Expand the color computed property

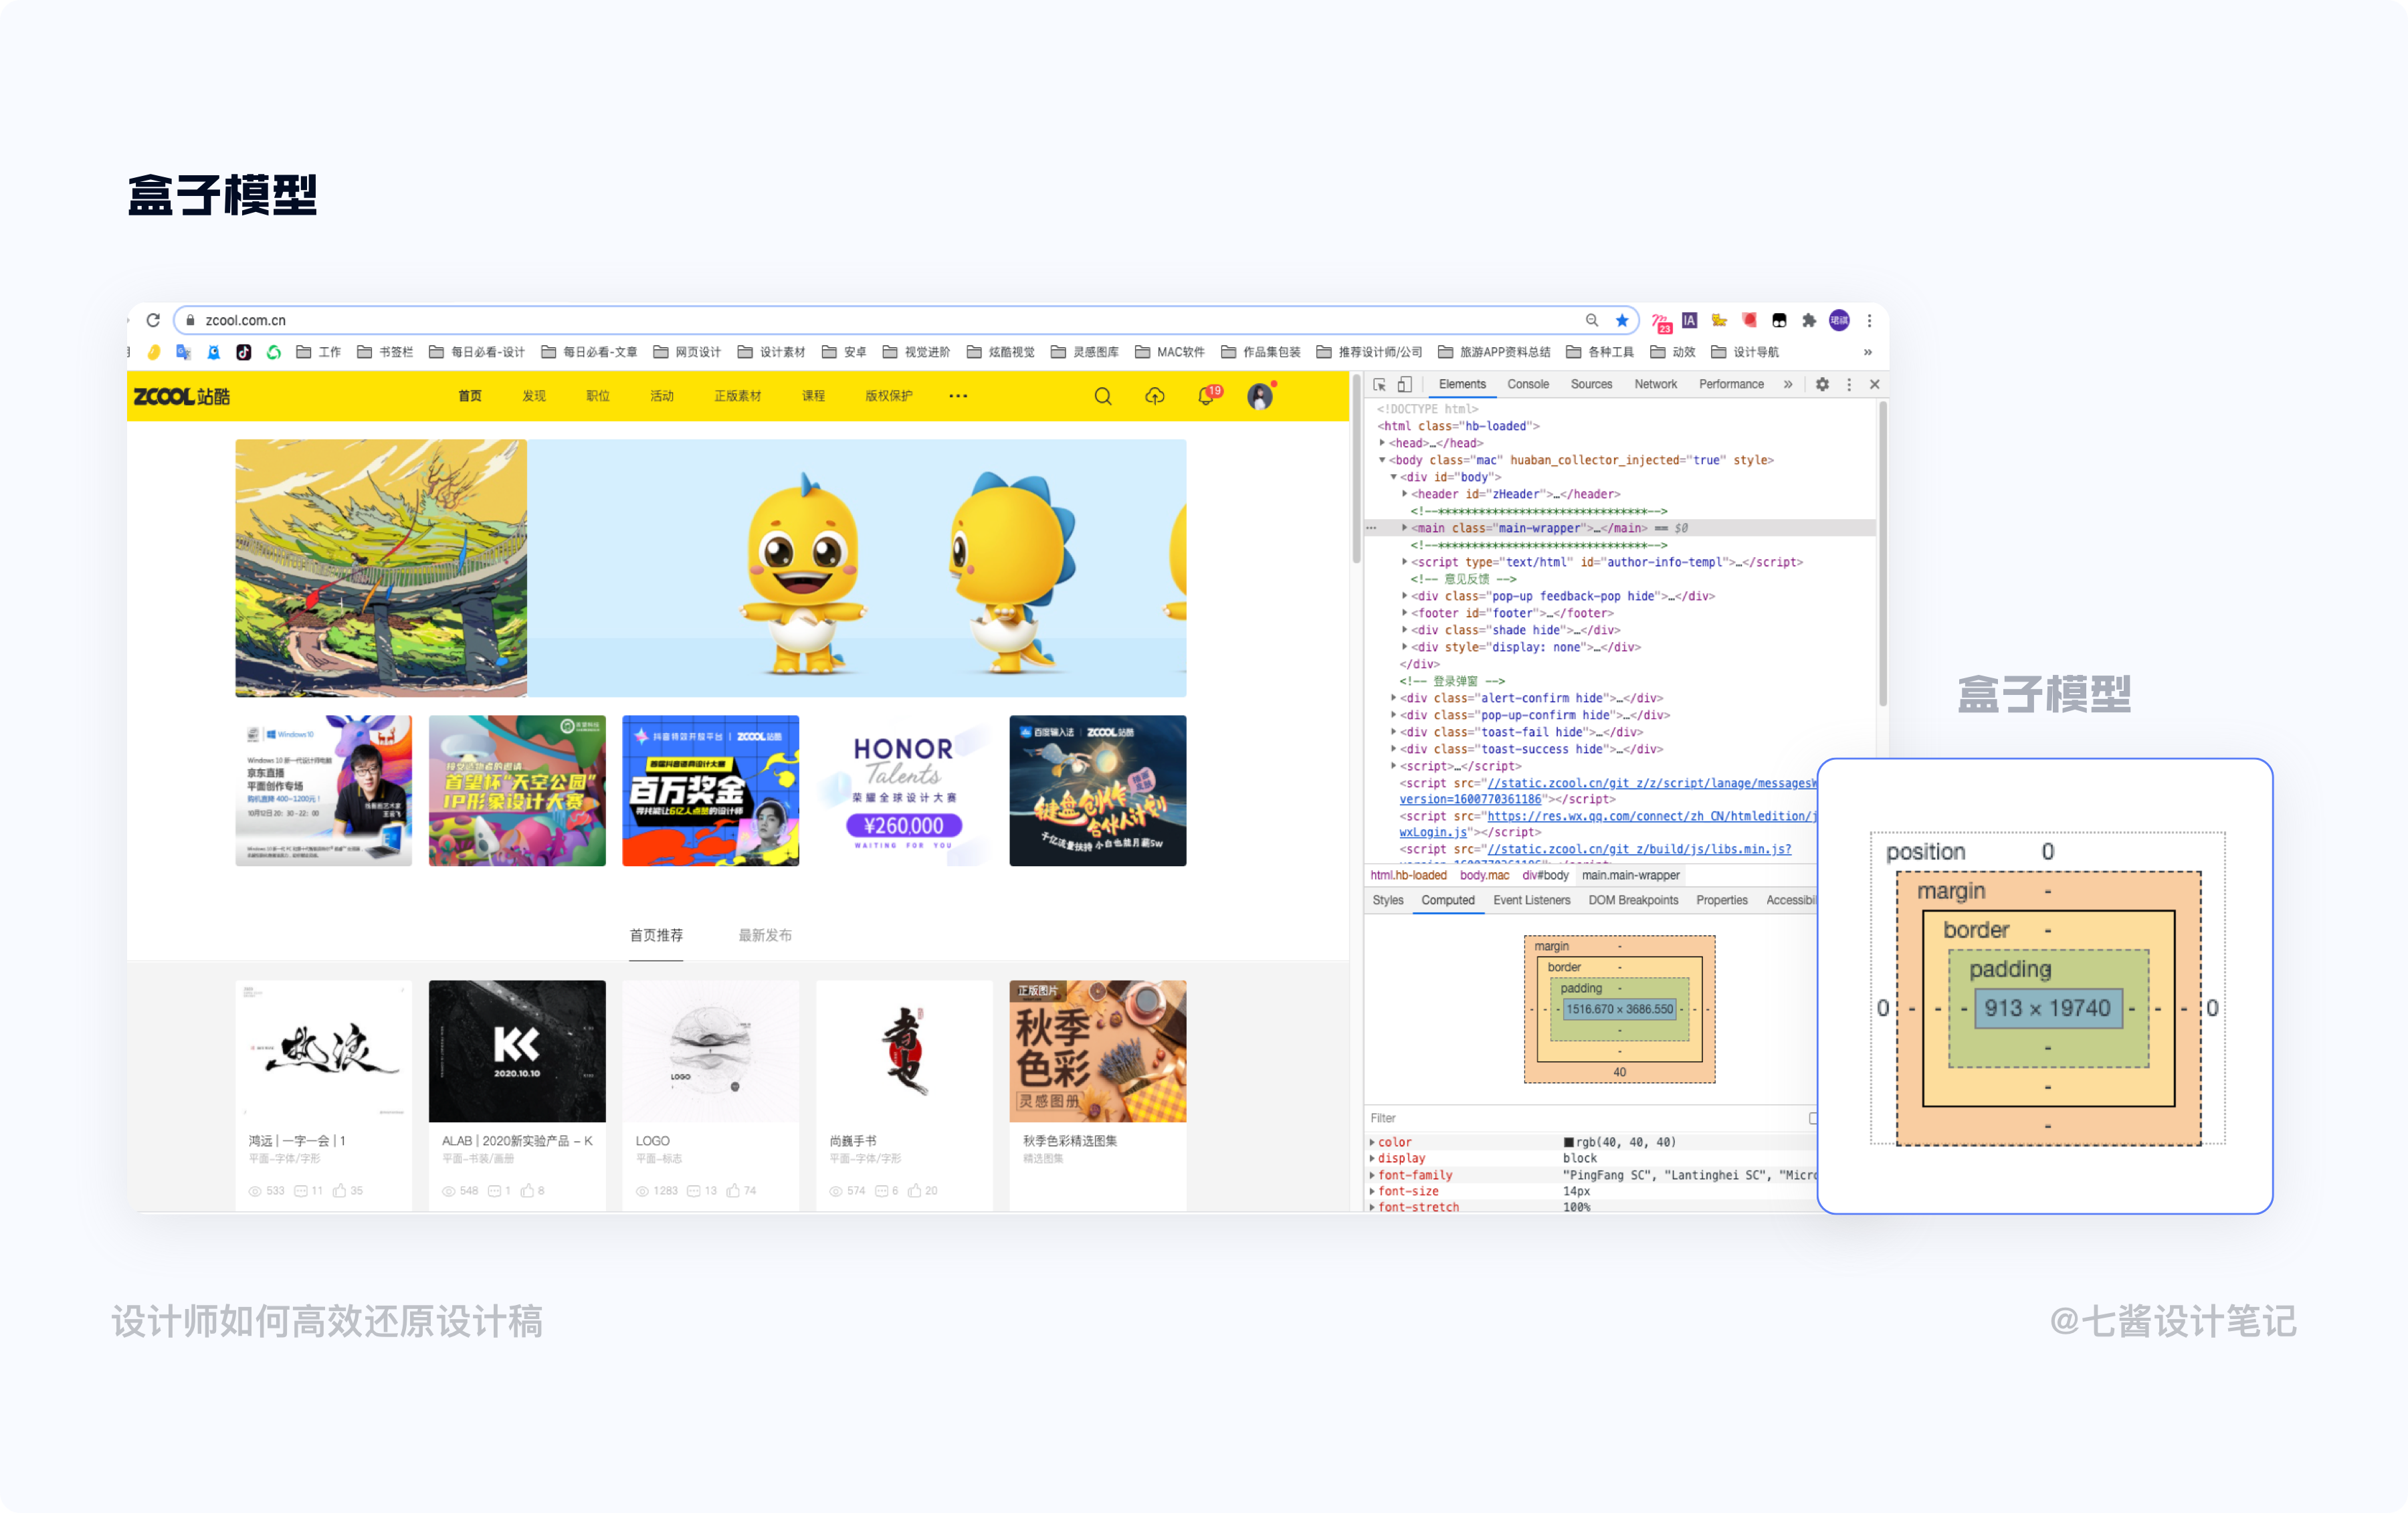[x=1372, y=1142]
